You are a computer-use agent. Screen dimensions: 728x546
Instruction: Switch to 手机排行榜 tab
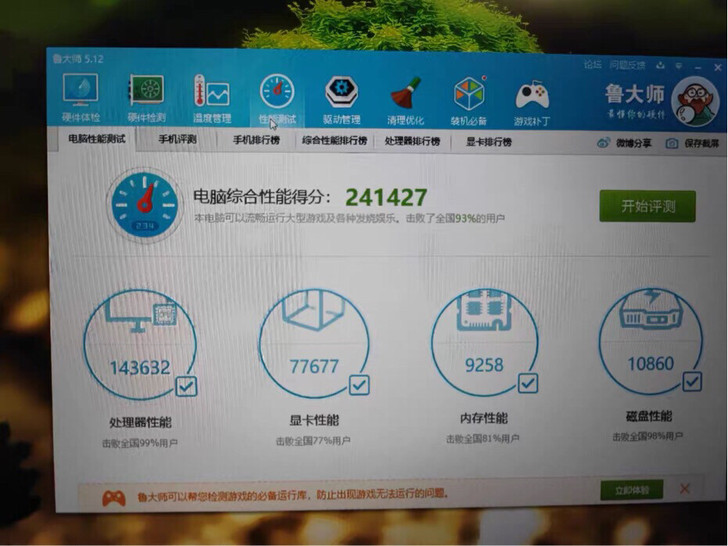[256, 140]
